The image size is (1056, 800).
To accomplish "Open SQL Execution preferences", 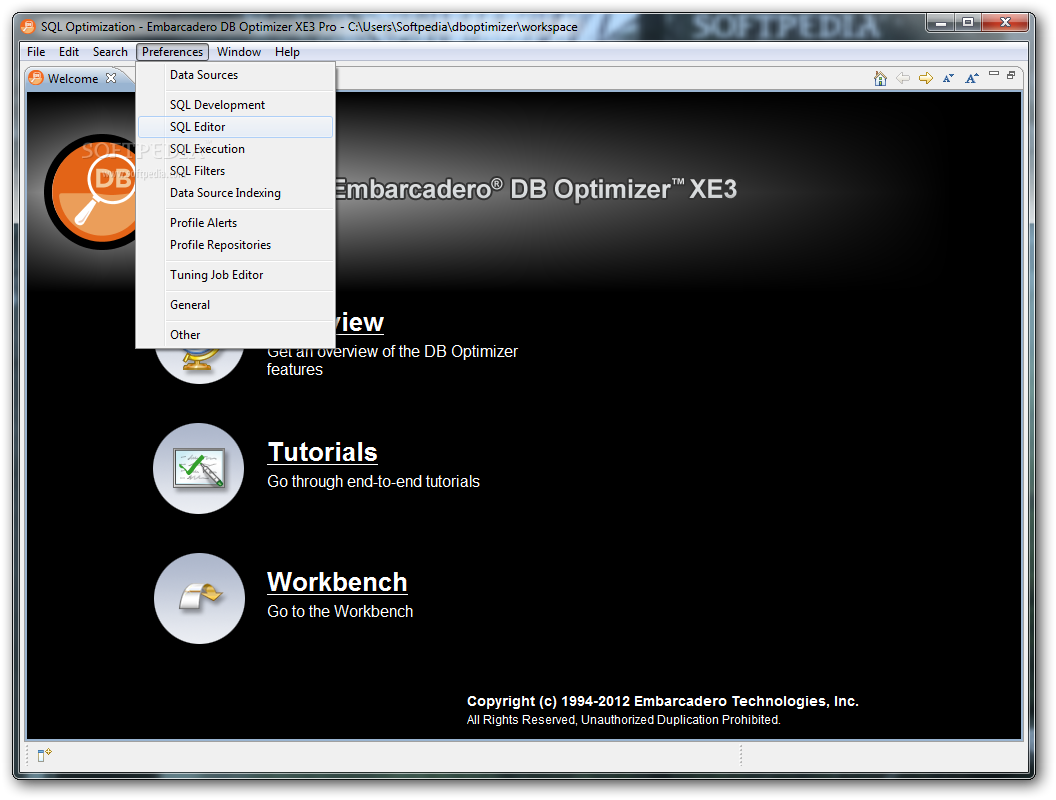I will pos(236,149).
